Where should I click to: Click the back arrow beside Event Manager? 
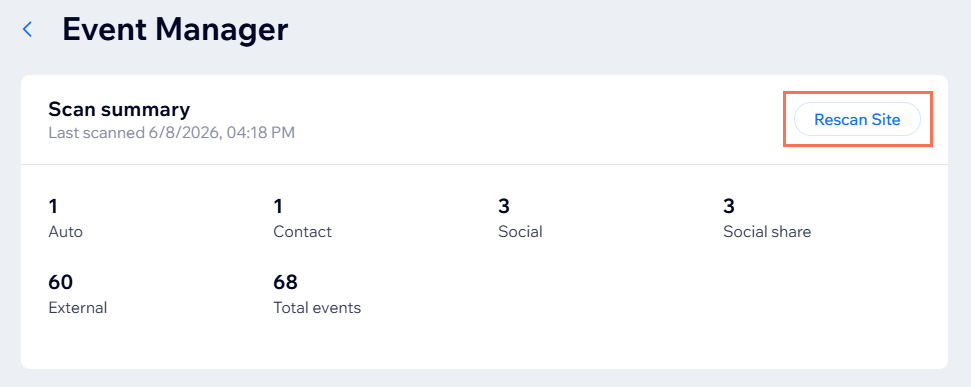pos(27,29)
